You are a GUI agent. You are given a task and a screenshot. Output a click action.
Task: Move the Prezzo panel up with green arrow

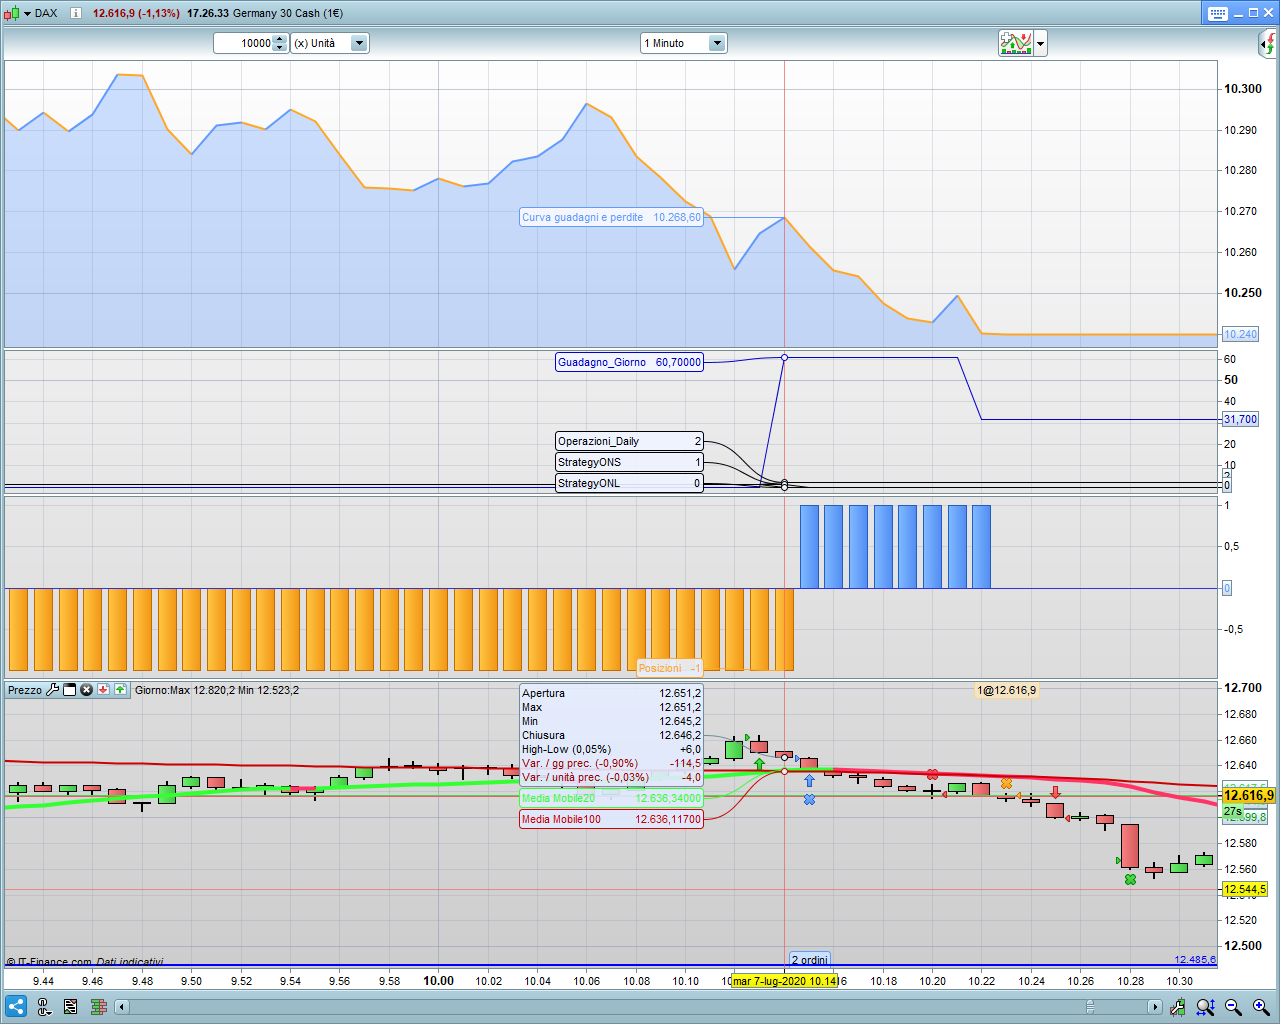[x=120, y=690]
